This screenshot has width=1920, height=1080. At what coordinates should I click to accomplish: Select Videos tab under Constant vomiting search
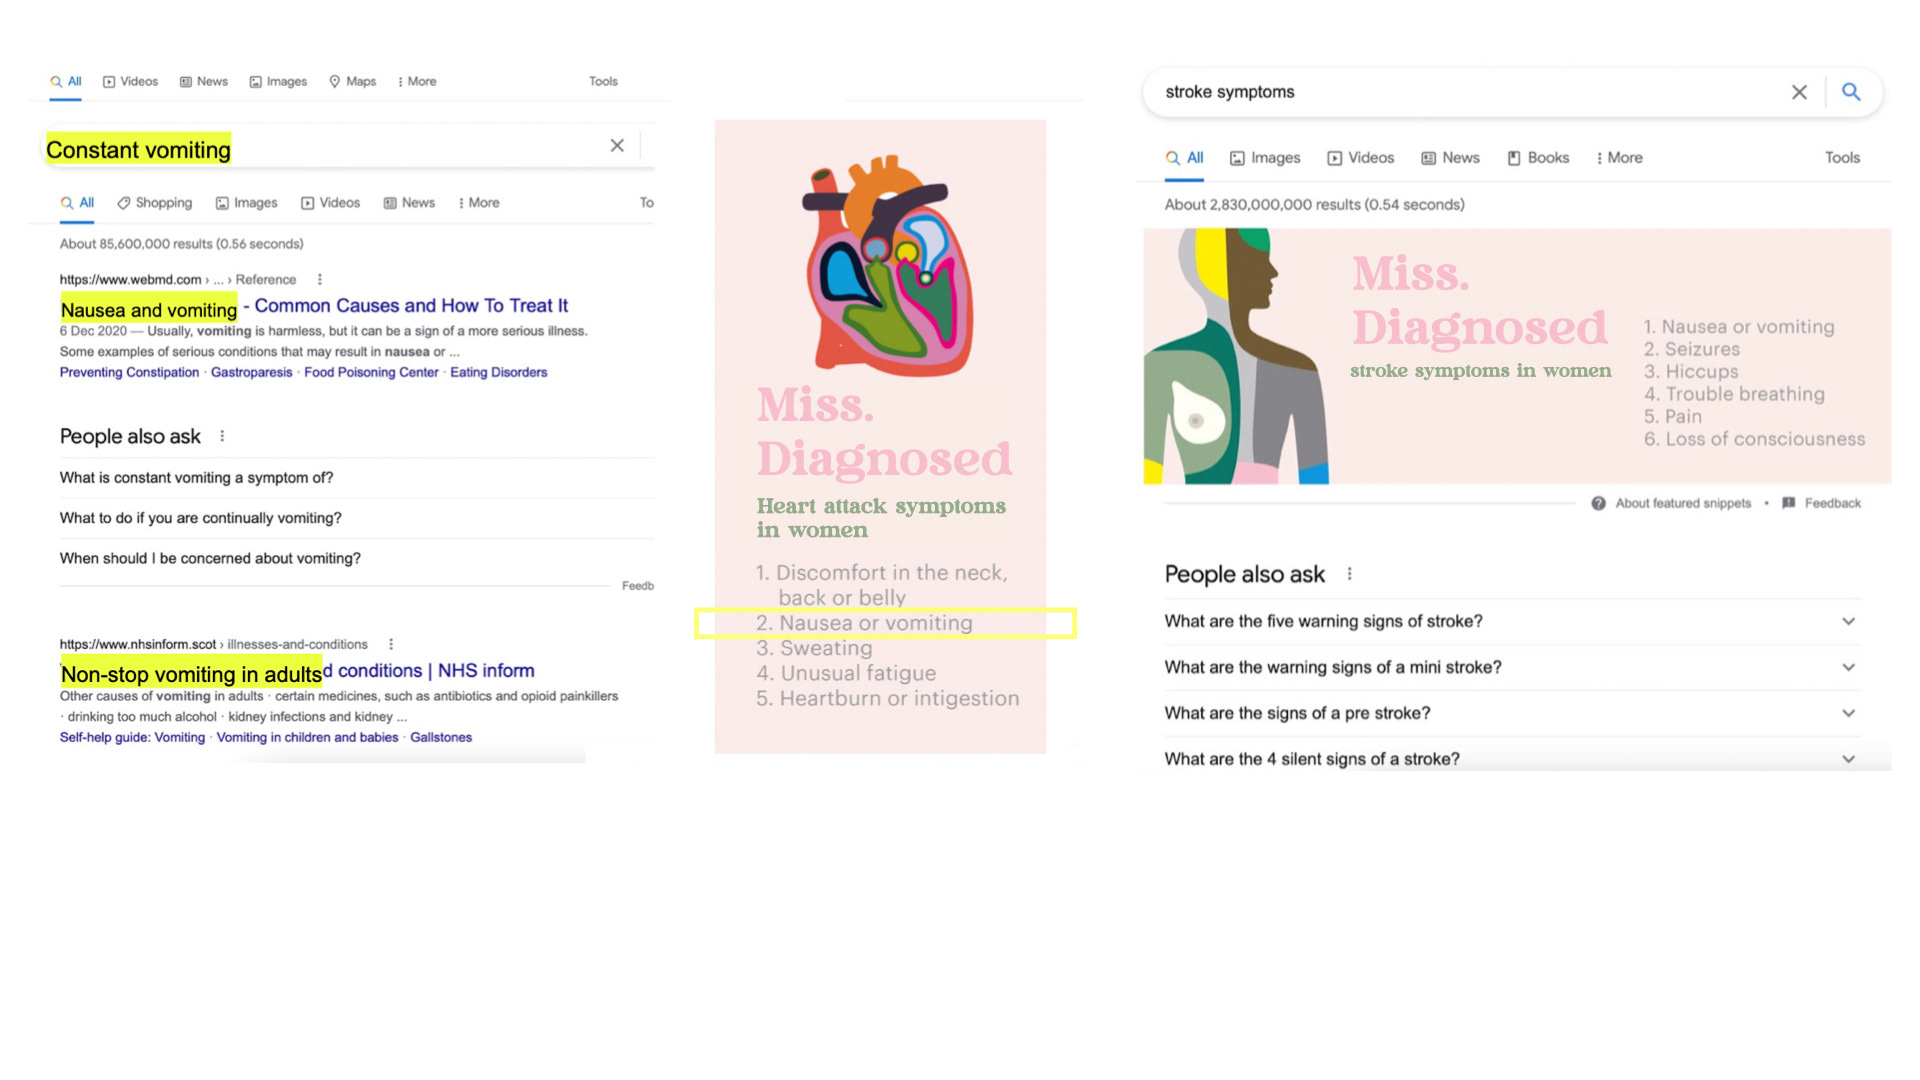click(x=330, y=203)
